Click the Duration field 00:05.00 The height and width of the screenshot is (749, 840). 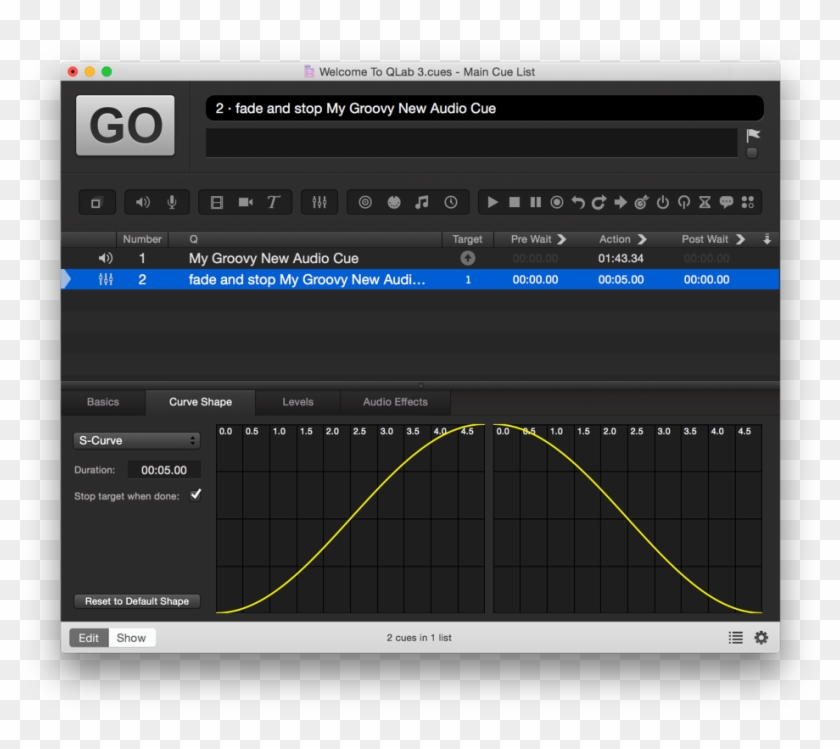tap(164, 470)
